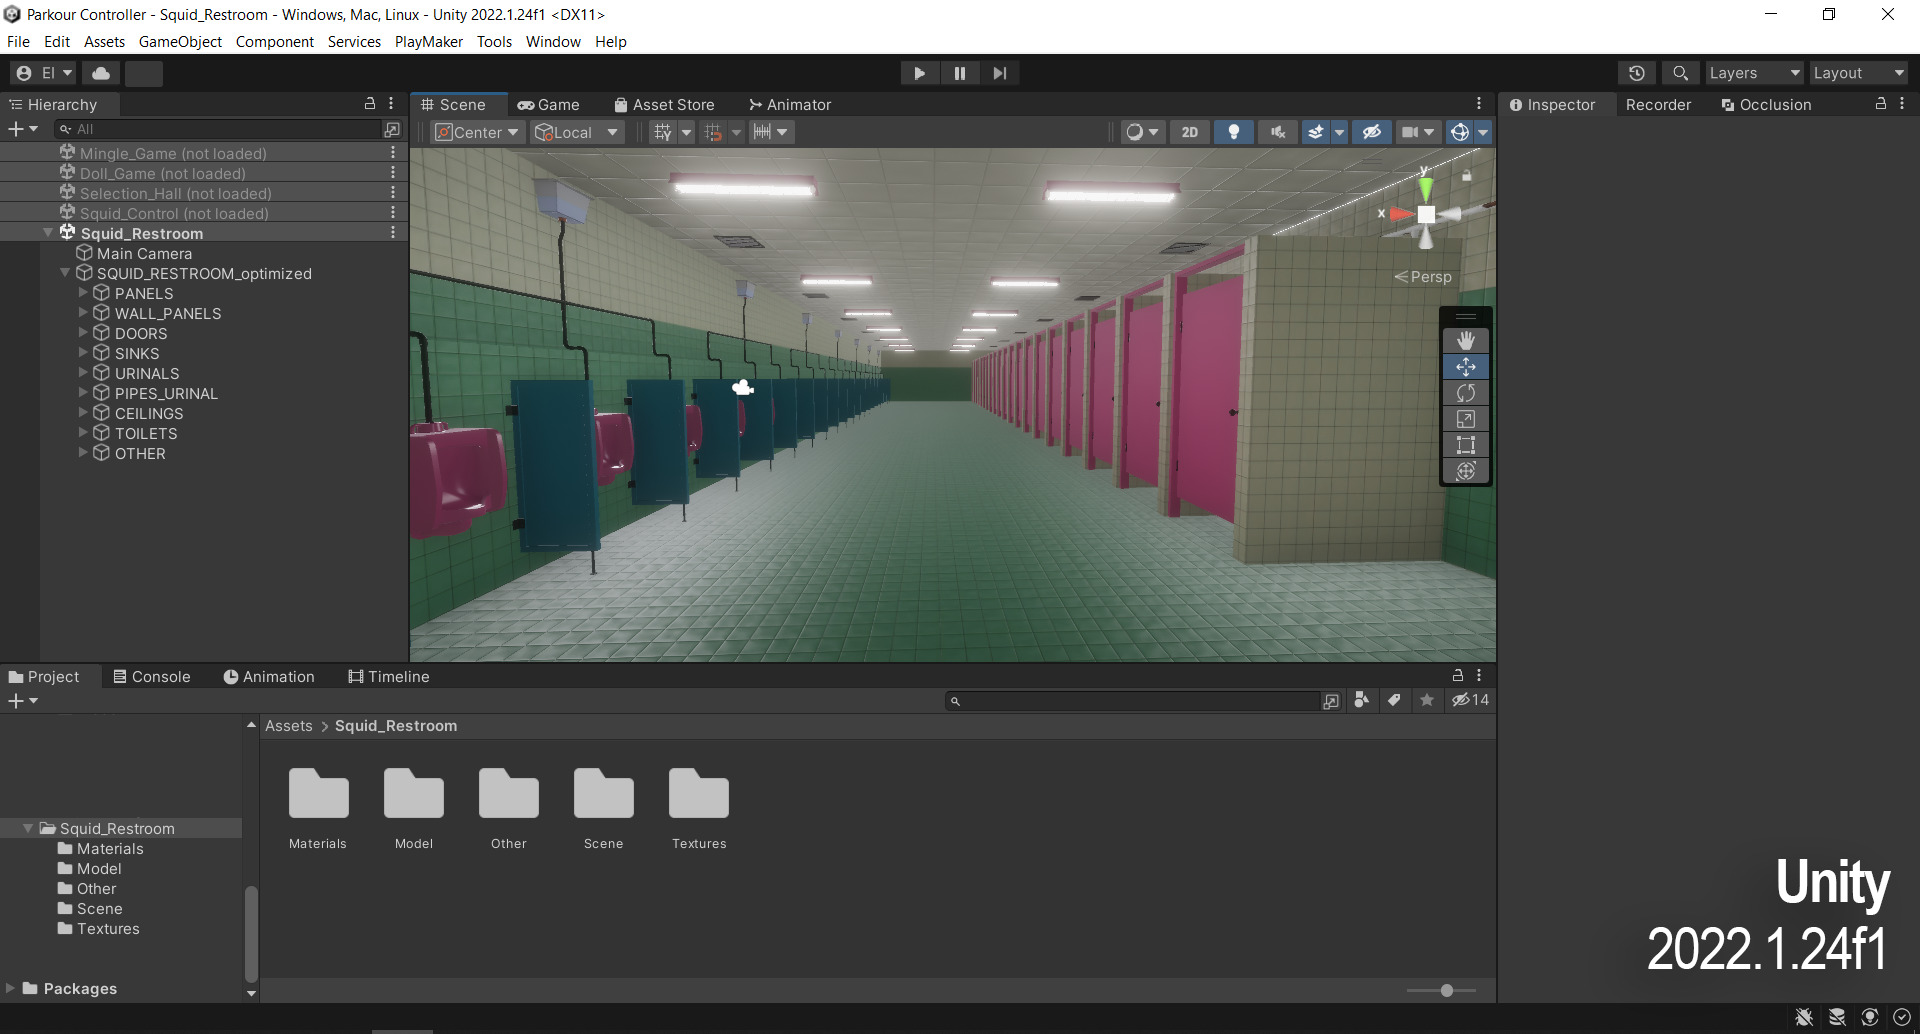This screenshot has width=1920, height=1034.
Task: Select the Textures folder in project tree
Action: [x=108, y=929]
